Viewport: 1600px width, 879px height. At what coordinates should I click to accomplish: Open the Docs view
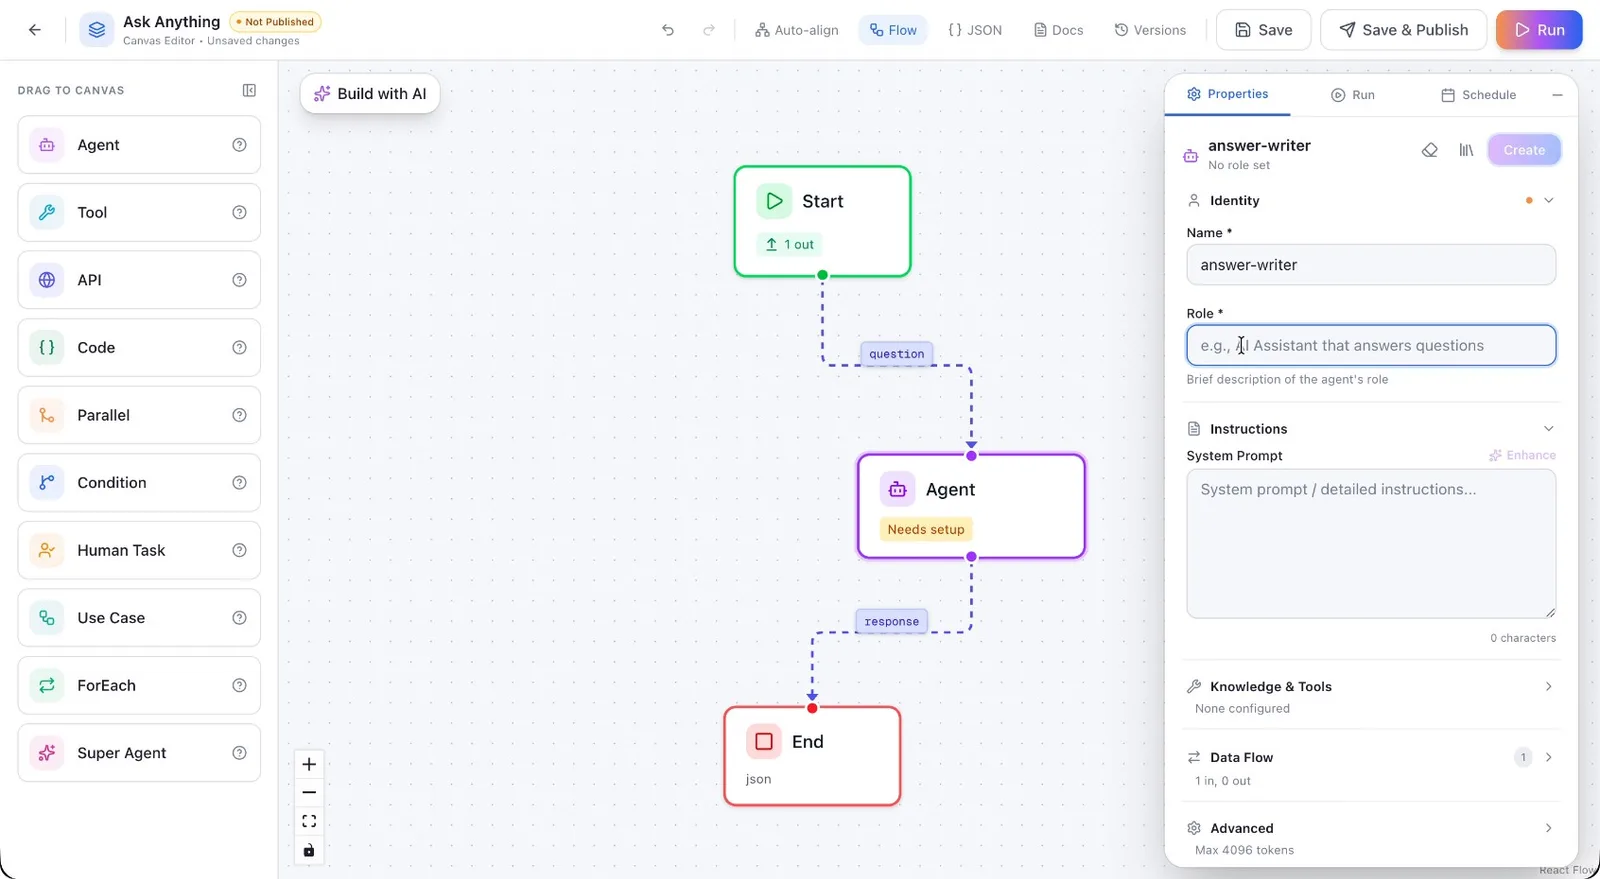click(x=1059, y=30)
